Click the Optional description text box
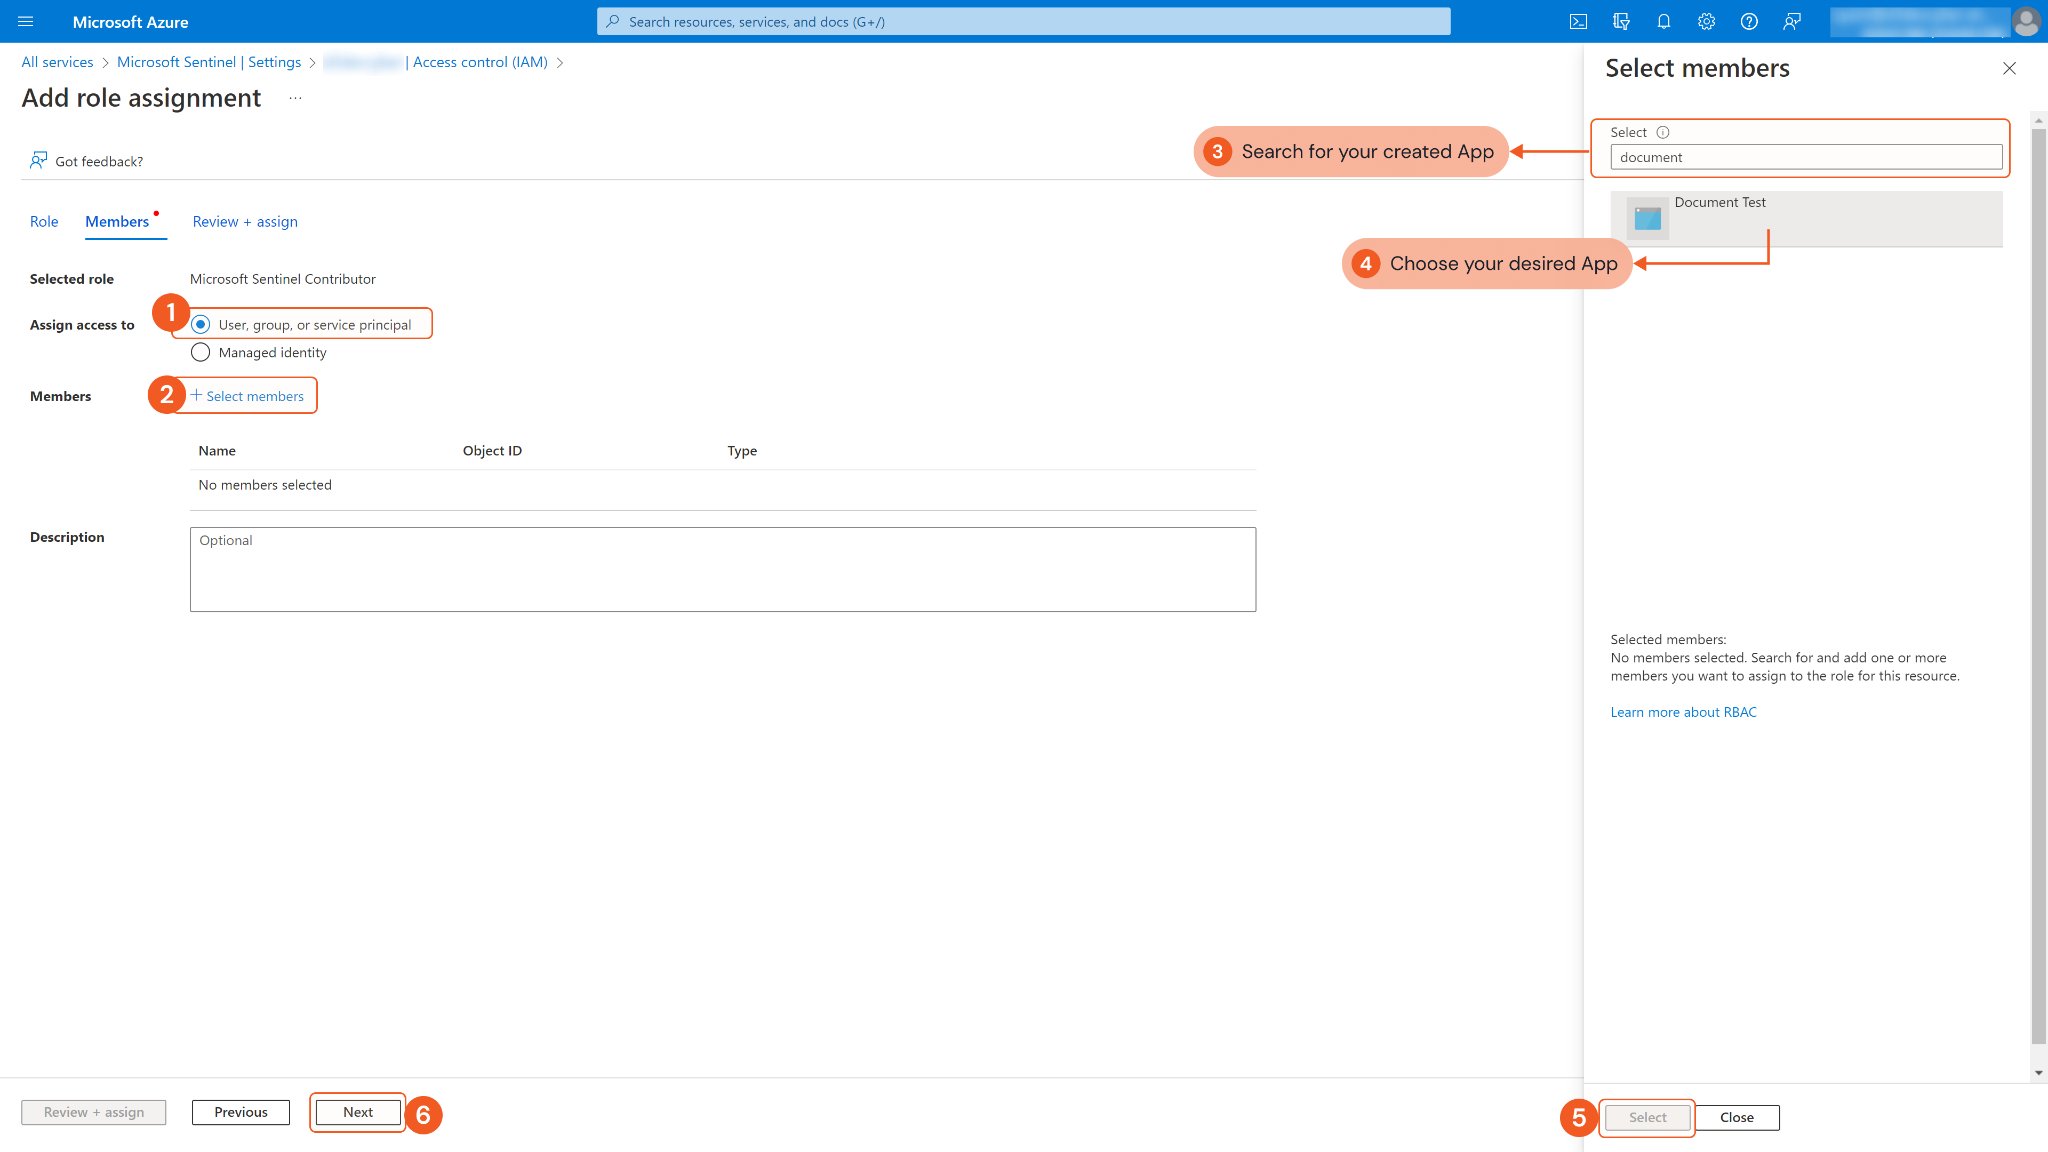 (722, 569)
